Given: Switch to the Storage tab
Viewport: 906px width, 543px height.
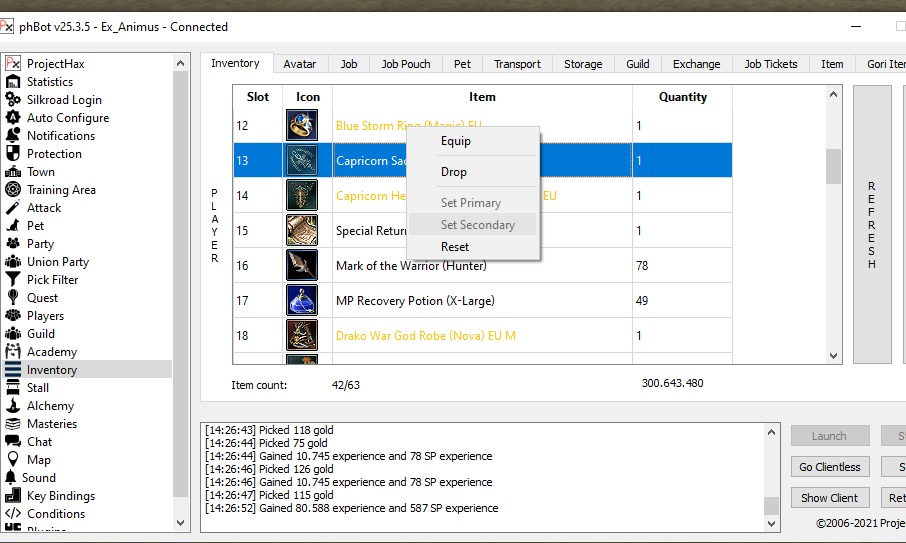Looking at the screenshot, I should [x=583, y=64].
